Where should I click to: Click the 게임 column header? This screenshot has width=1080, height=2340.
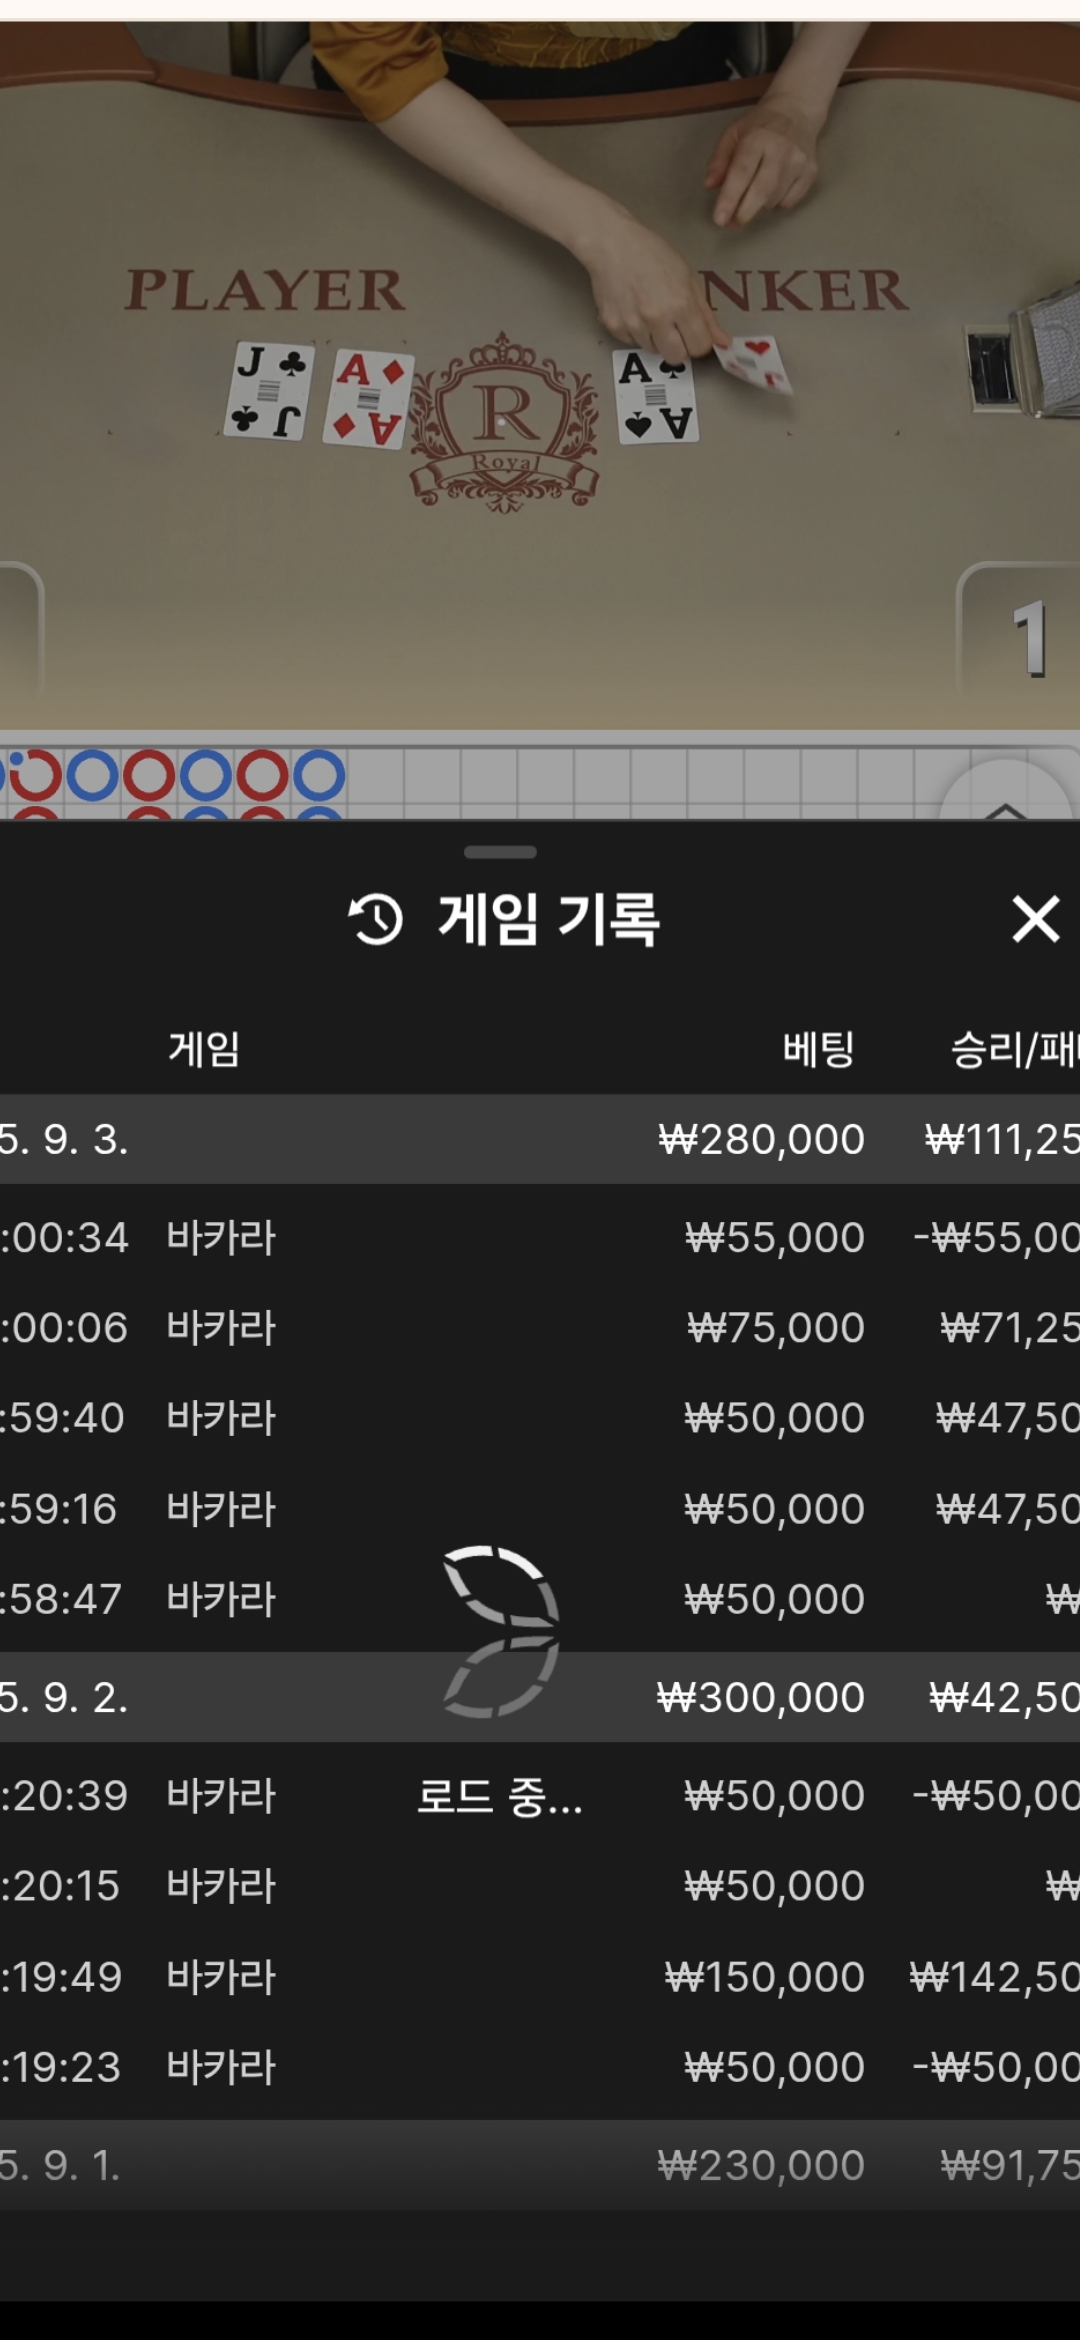(x=204, y=1049)
